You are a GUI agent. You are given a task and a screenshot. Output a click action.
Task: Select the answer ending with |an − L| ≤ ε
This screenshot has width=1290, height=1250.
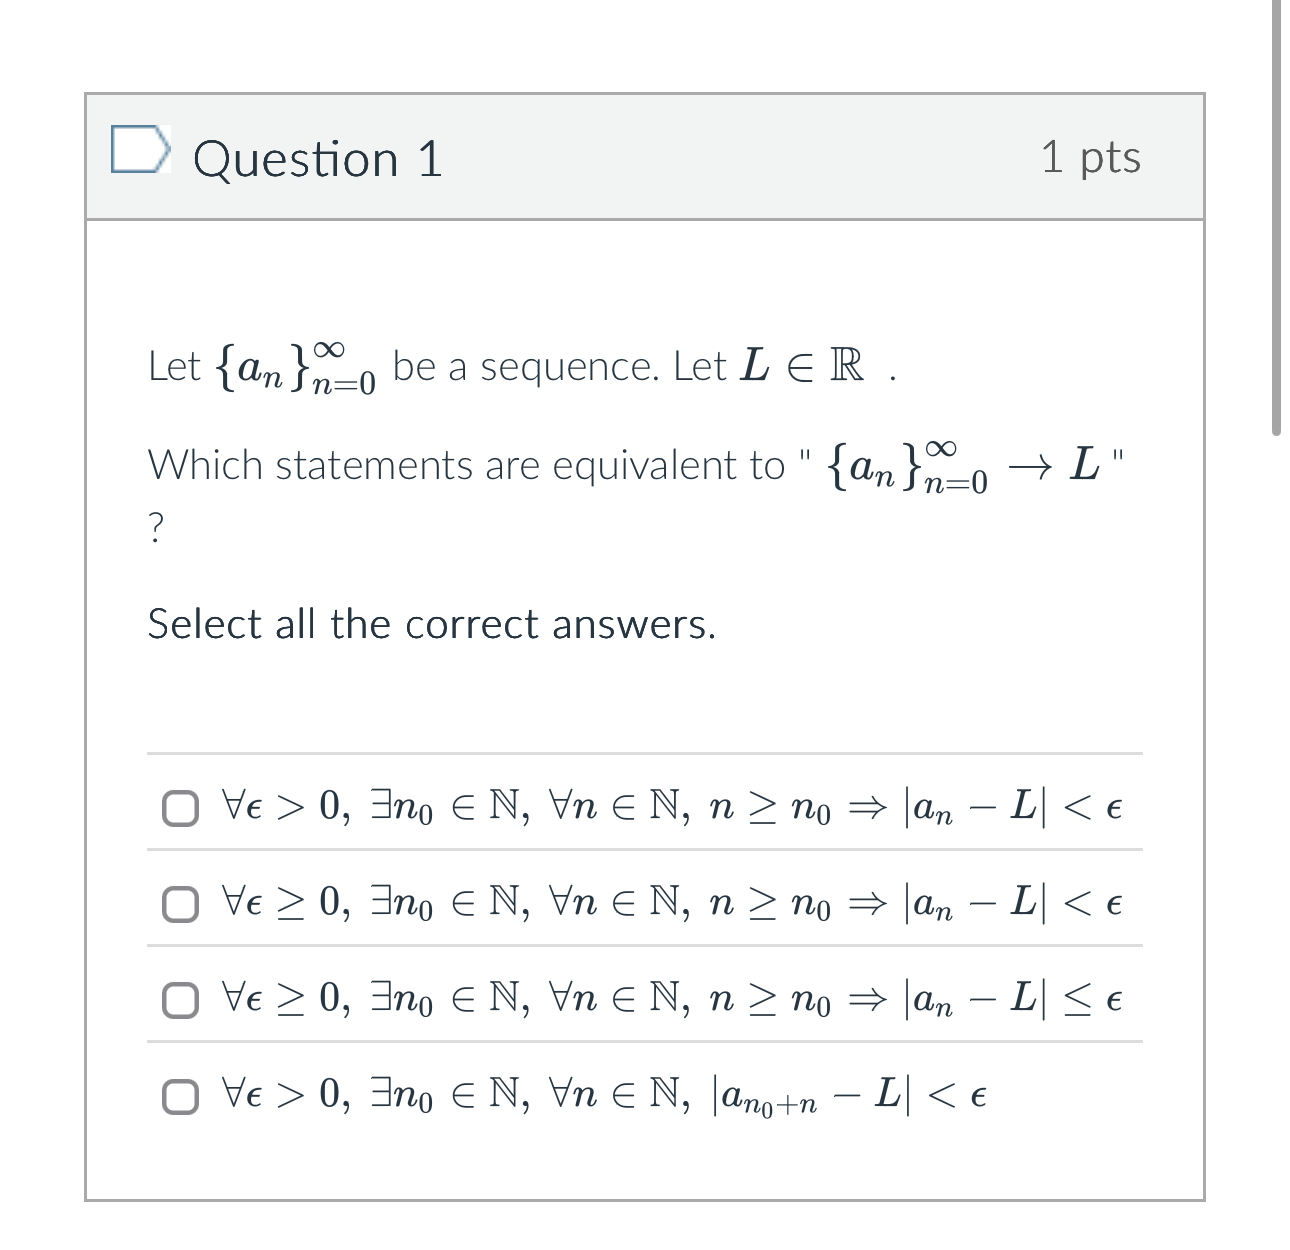[180, 1000]
